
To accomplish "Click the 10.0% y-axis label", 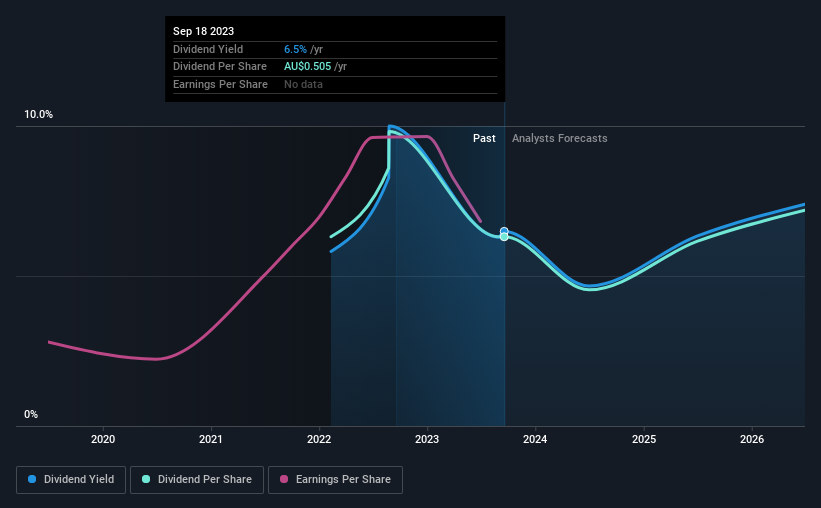I will [39, 115].
